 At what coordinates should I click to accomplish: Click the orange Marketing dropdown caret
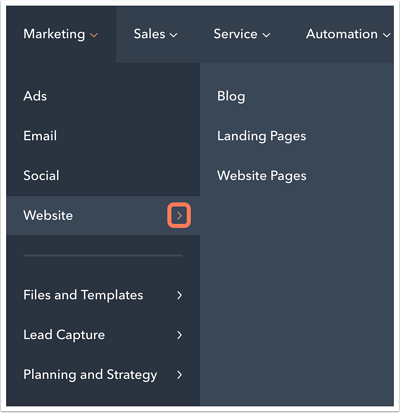point(94,35)
